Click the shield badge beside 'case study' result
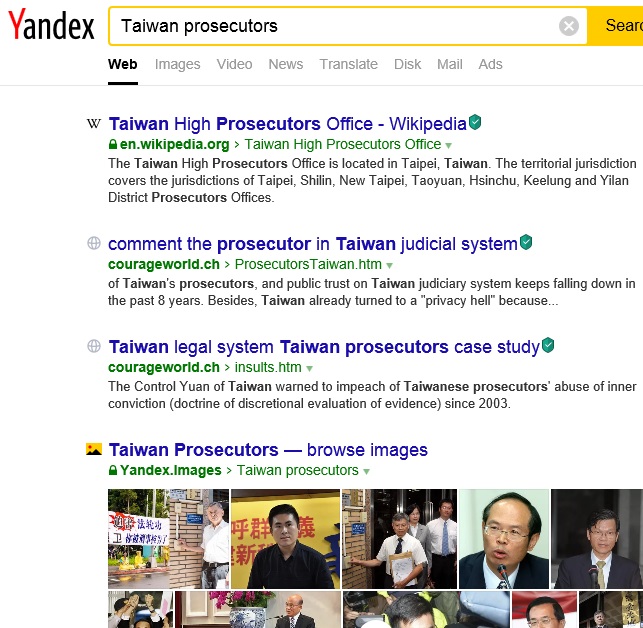 point(548,345)
